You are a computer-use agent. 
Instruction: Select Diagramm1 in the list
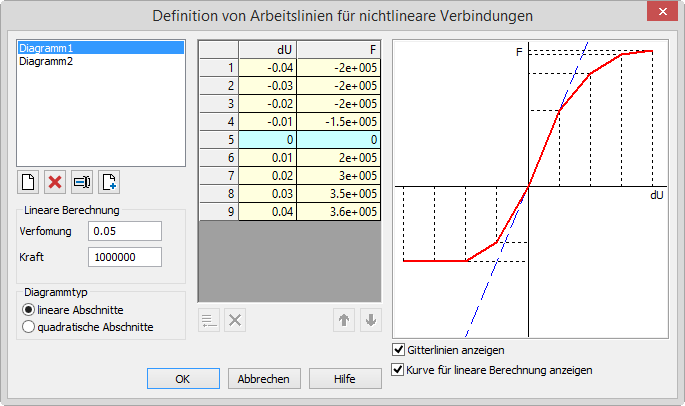[100, 48]
